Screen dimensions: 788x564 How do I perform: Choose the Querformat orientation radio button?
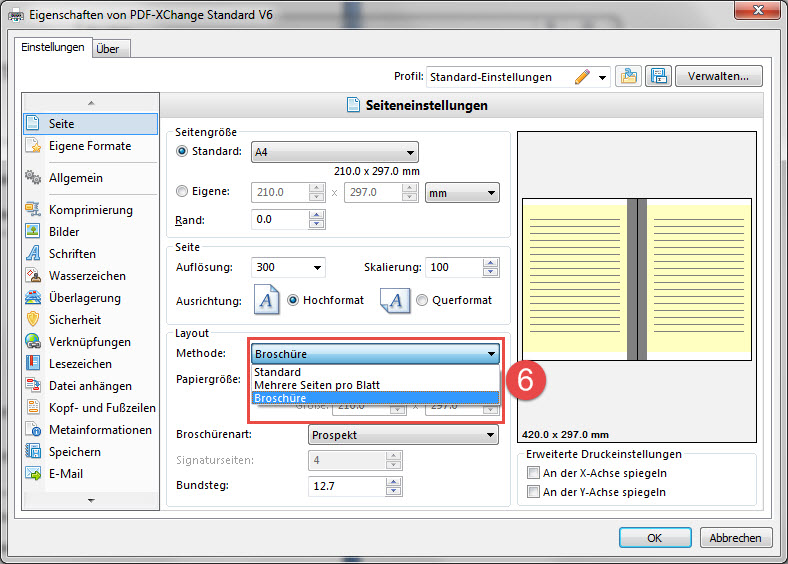tap(422, 300)
